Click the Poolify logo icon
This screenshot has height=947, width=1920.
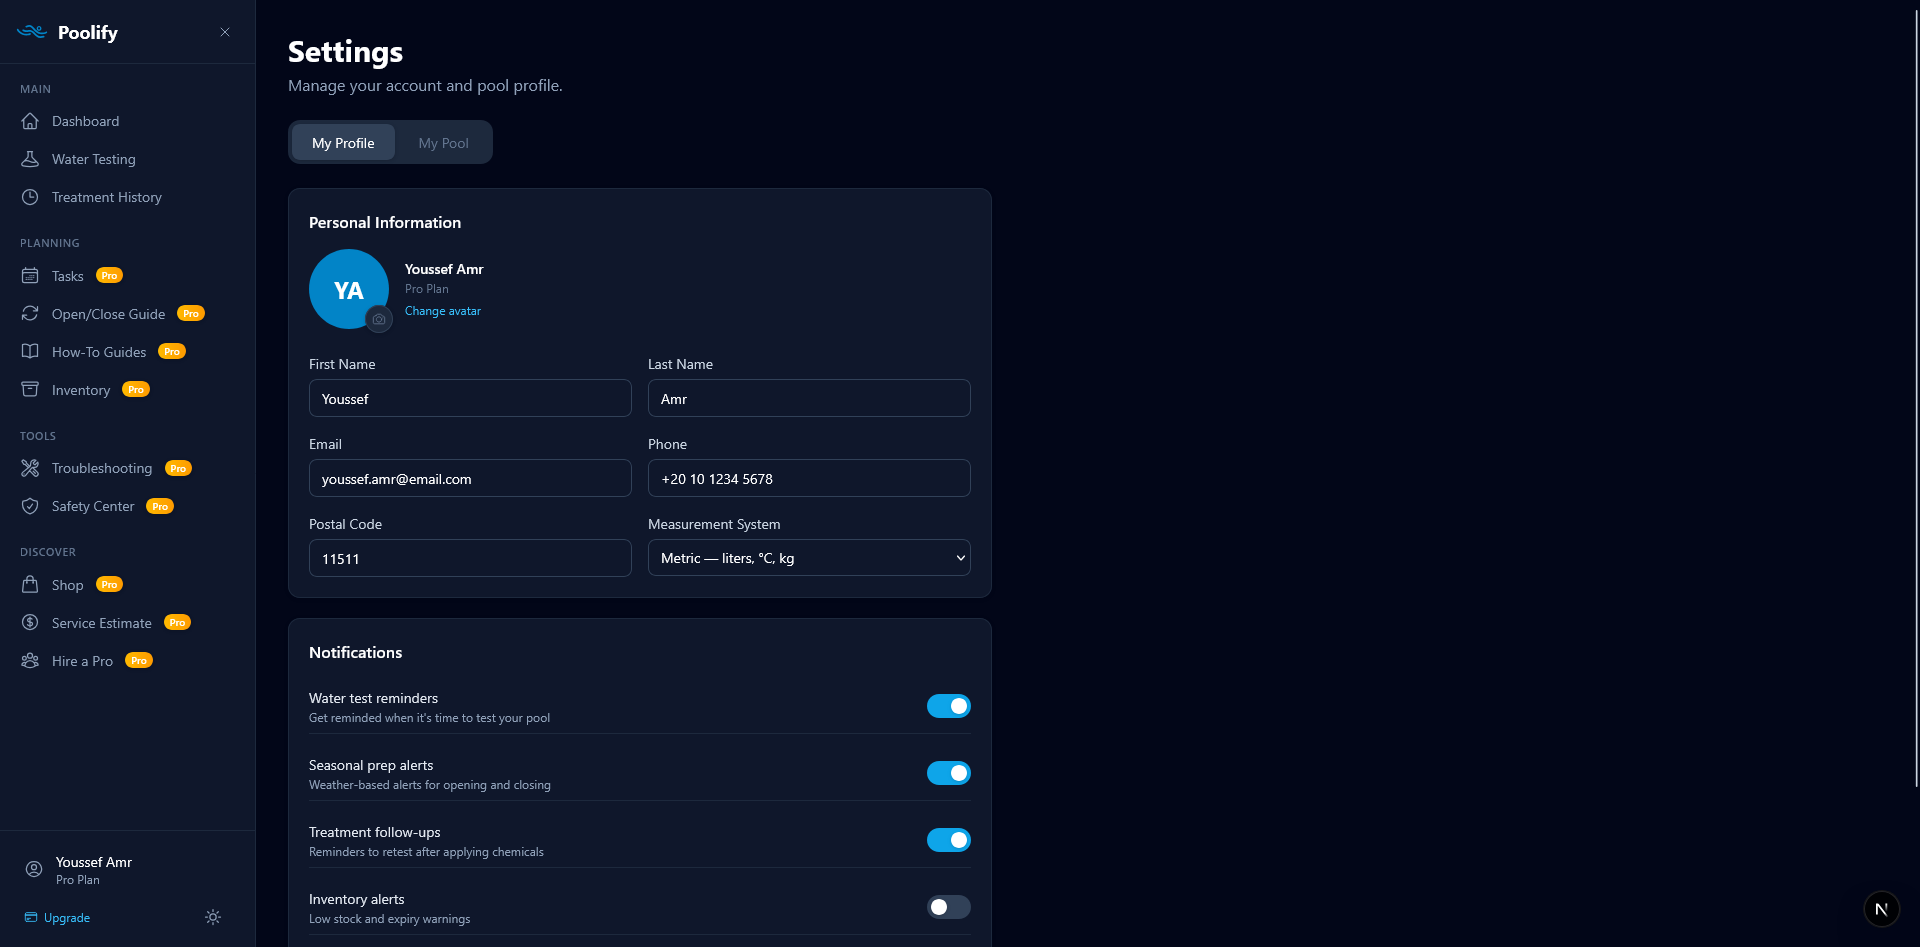[31, 32]
